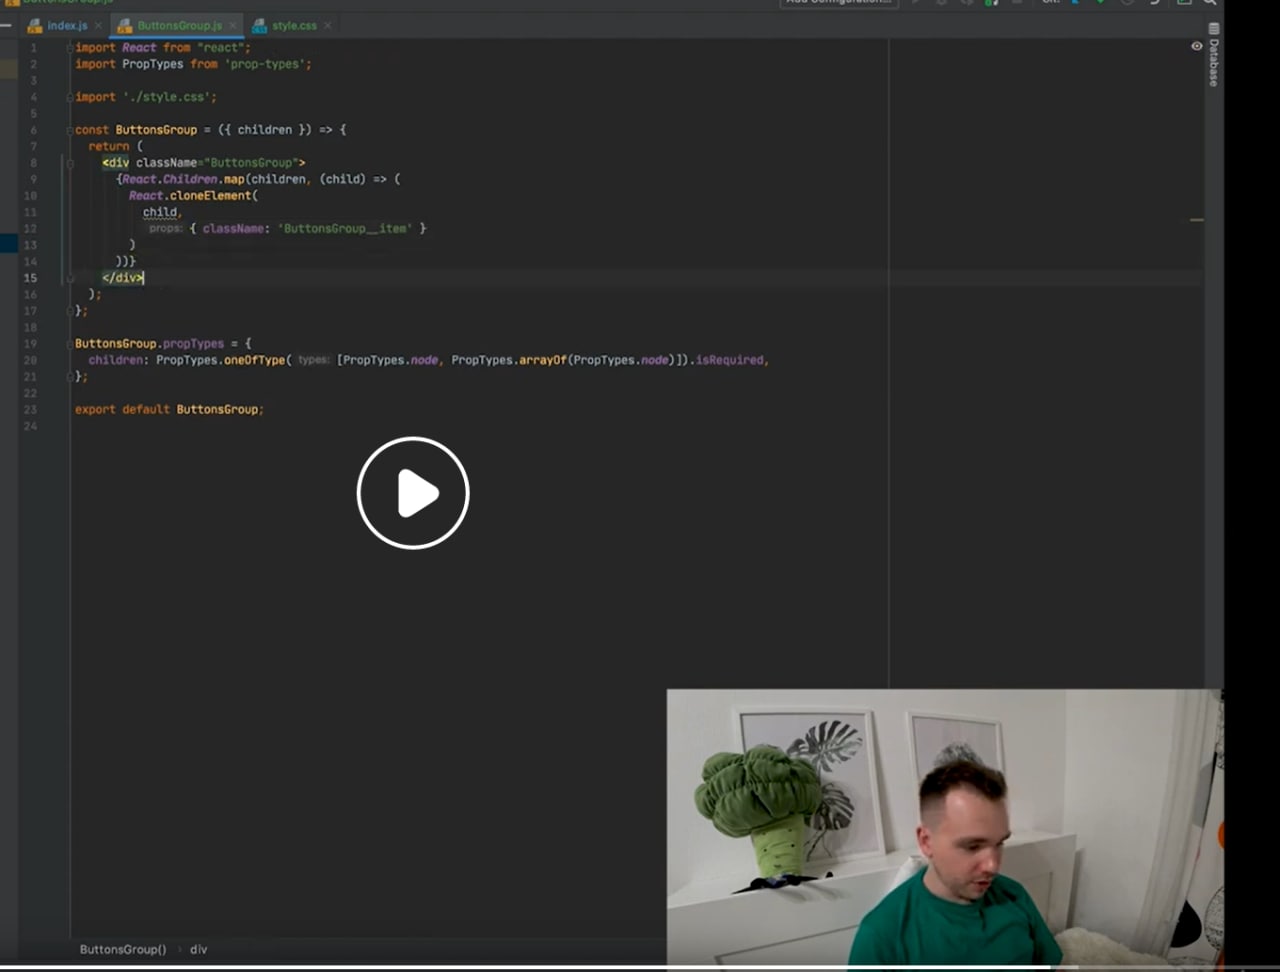The height and width of the screenshot is (972, 1280).
Task: Click line number 23 in the gutter
Action: click(x=31, y=410)
